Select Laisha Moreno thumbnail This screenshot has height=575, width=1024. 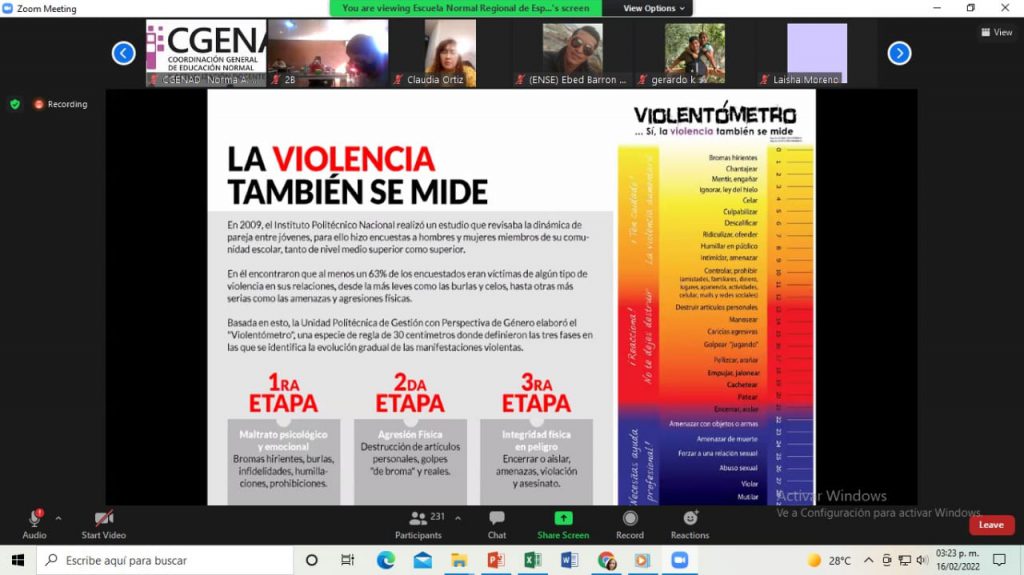(817, 53)
